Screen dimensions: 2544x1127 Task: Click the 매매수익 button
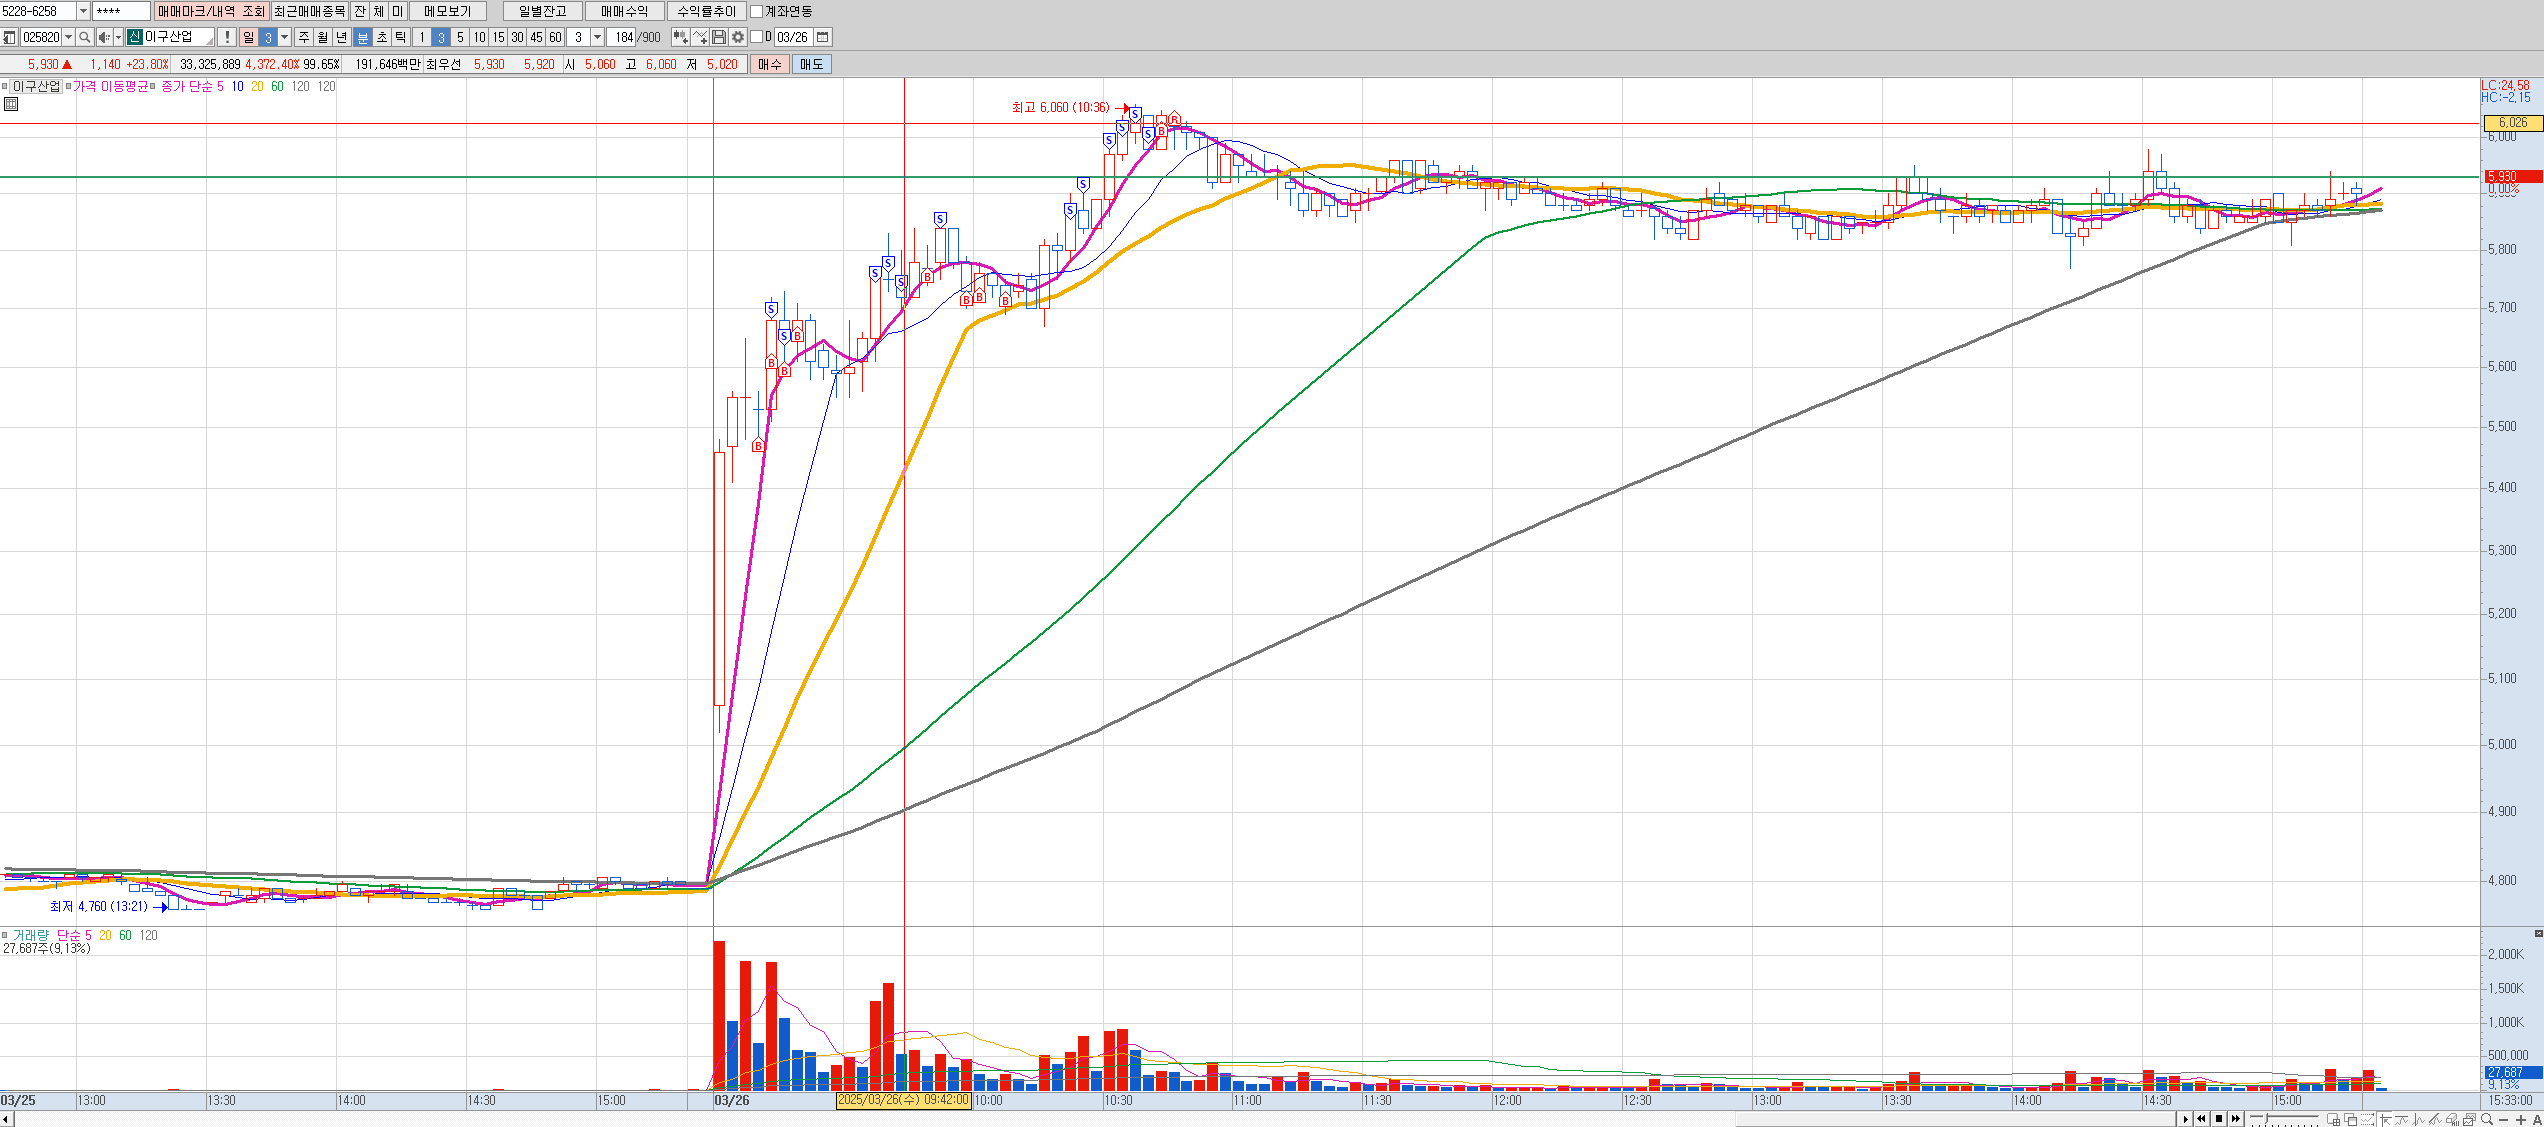coord(624,11)
